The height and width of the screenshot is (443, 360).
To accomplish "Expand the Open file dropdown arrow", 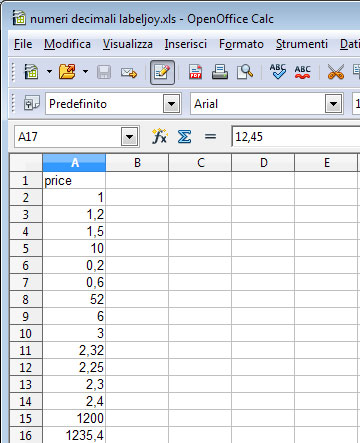I will click(x=85, y=72).
